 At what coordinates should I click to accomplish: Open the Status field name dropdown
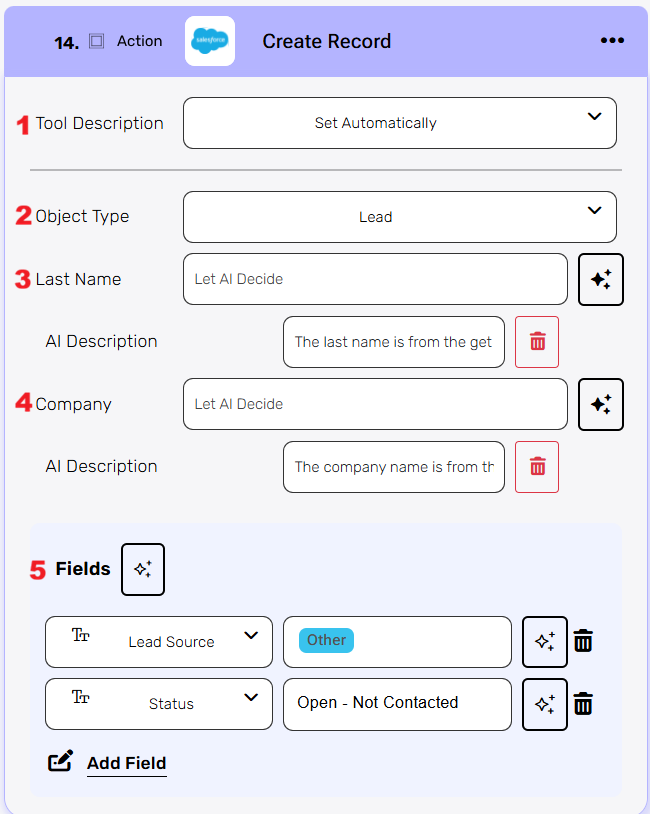pyautogui.click(x=159, y=704)
